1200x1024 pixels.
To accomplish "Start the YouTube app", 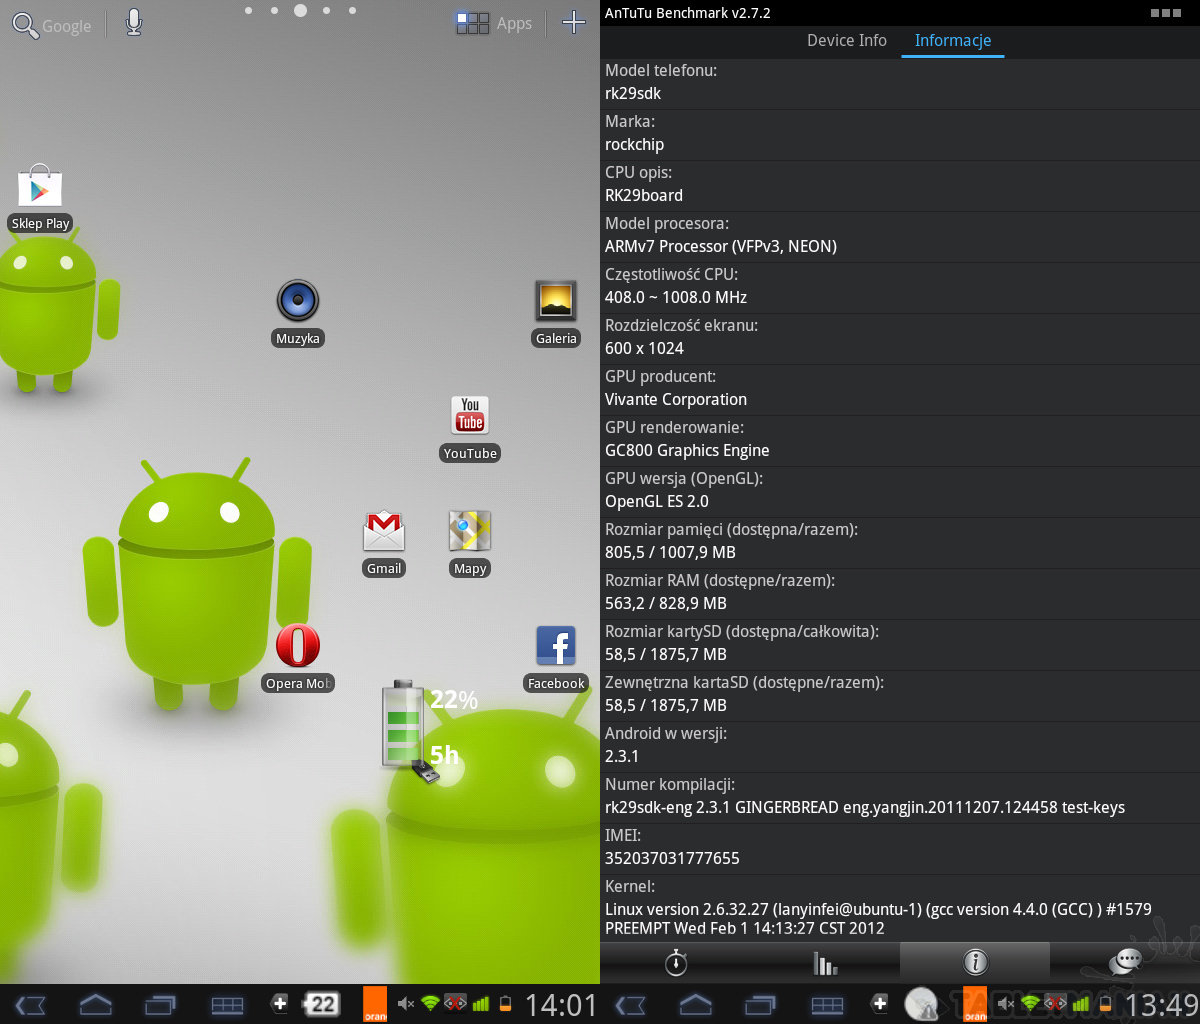I will (470, 417).
